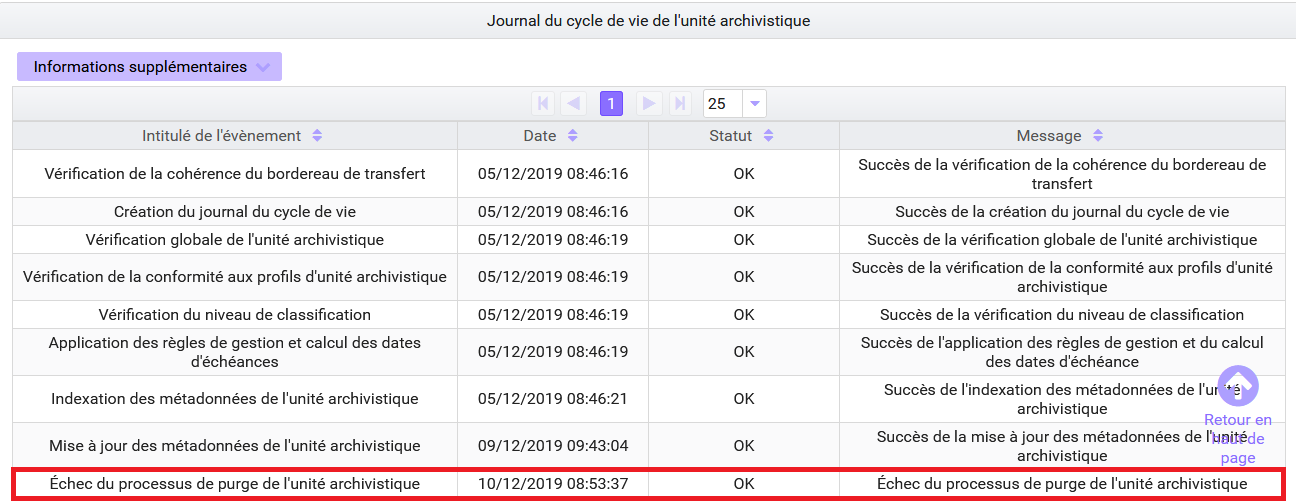Screen dimensions: 1296x501
Task: Sort by Message column icon
Action: coord(1097,136)
